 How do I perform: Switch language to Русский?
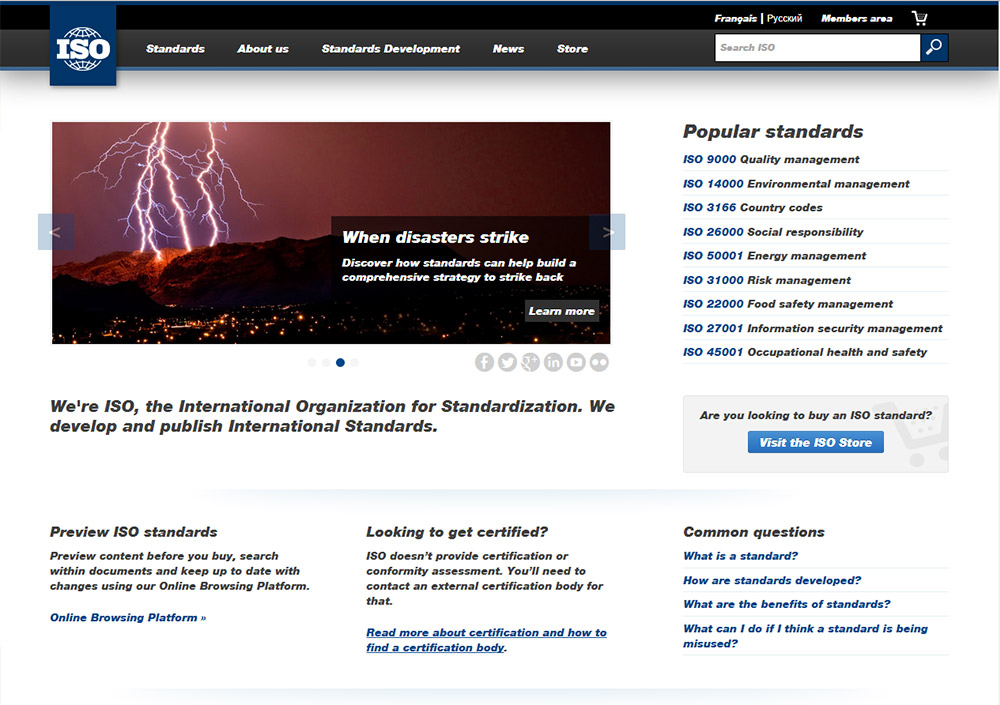point(784,19)
